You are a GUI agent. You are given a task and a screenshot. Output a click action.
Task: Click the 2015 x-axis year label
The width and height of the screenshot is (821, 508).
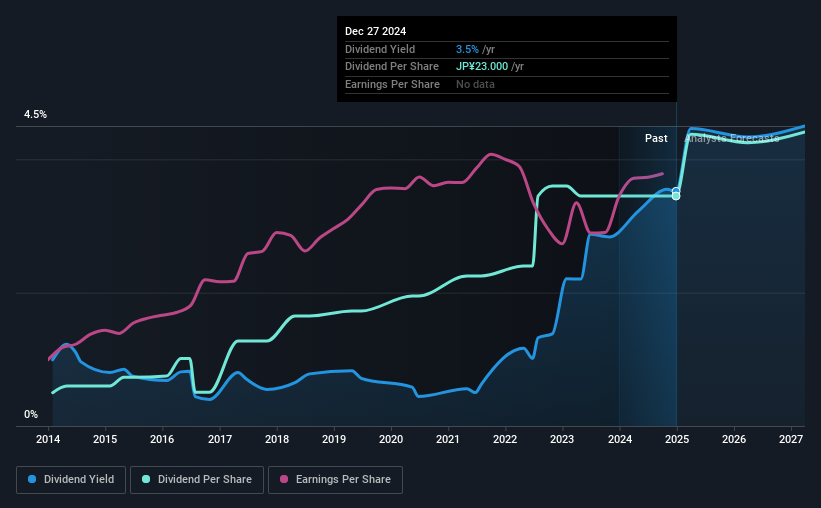coord(105,439)
